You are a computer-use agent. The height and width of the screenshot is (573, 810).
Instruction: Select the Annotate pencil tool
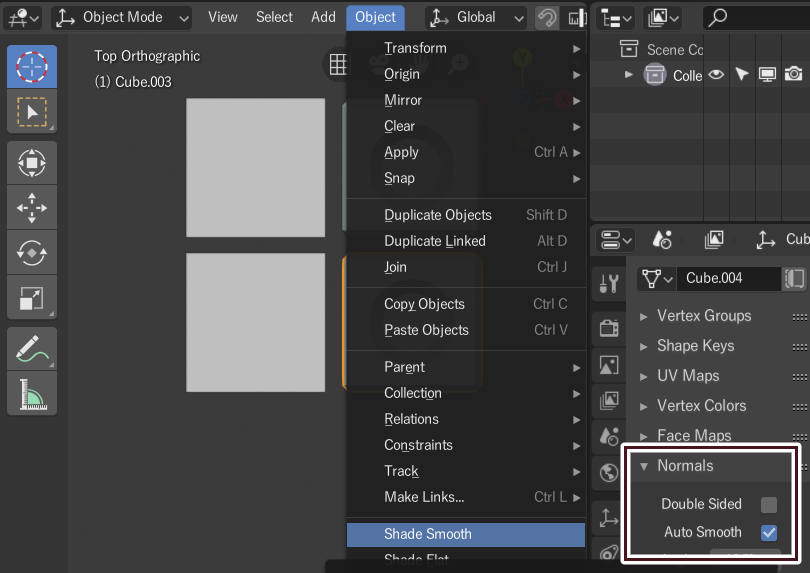tap(32, 348)
